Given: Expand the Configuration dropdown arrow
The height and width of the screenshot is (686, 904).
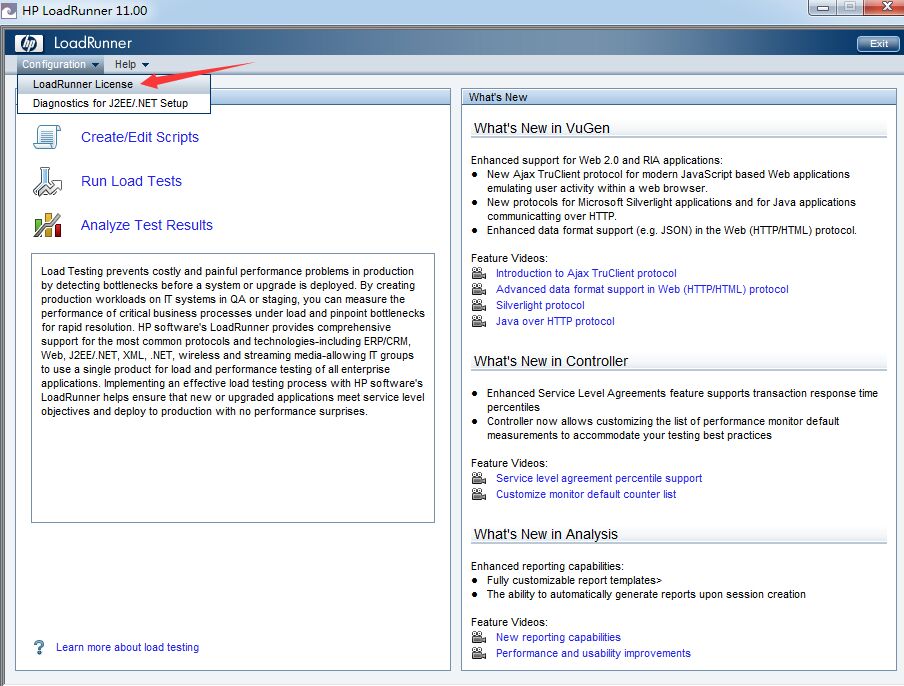Looking at the screenshot, I should tap(96, 65).
